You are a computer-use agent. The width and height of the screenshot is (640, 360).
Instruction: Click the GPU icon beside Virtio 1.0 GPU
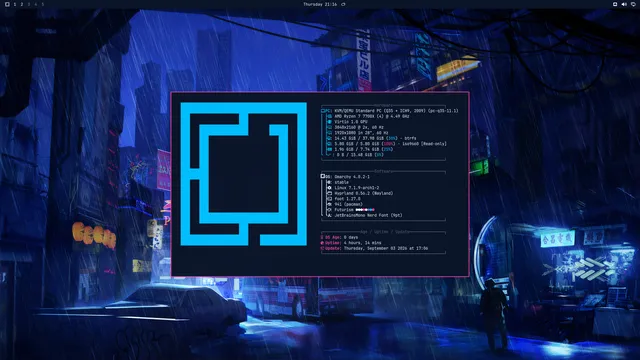(x=329, y=122)
